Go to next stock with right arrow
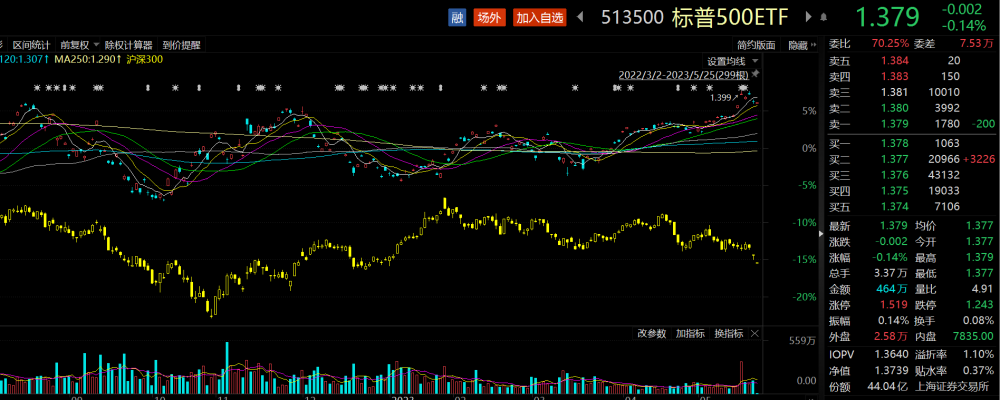This screenshot has height=400, width=1000. point(808,17)
